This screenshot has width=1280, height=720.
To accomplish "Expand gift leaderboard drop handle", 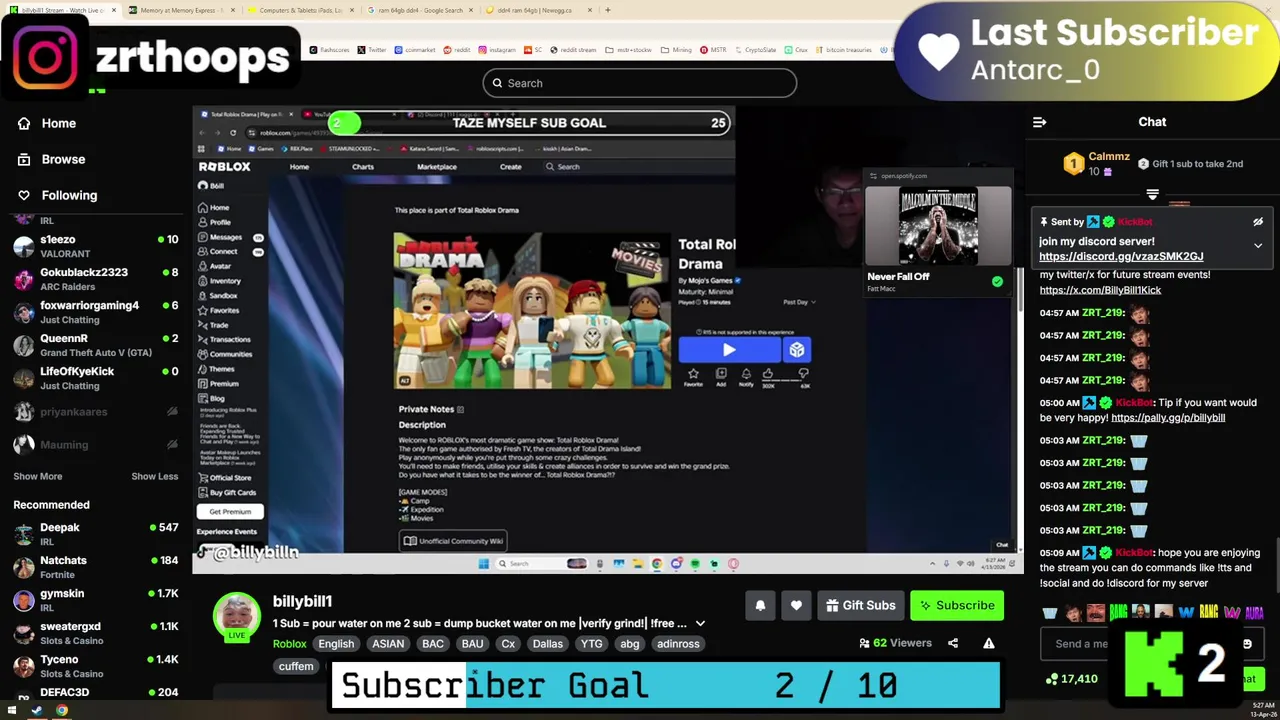I will pyautogui.click(x=1152, y=195).
